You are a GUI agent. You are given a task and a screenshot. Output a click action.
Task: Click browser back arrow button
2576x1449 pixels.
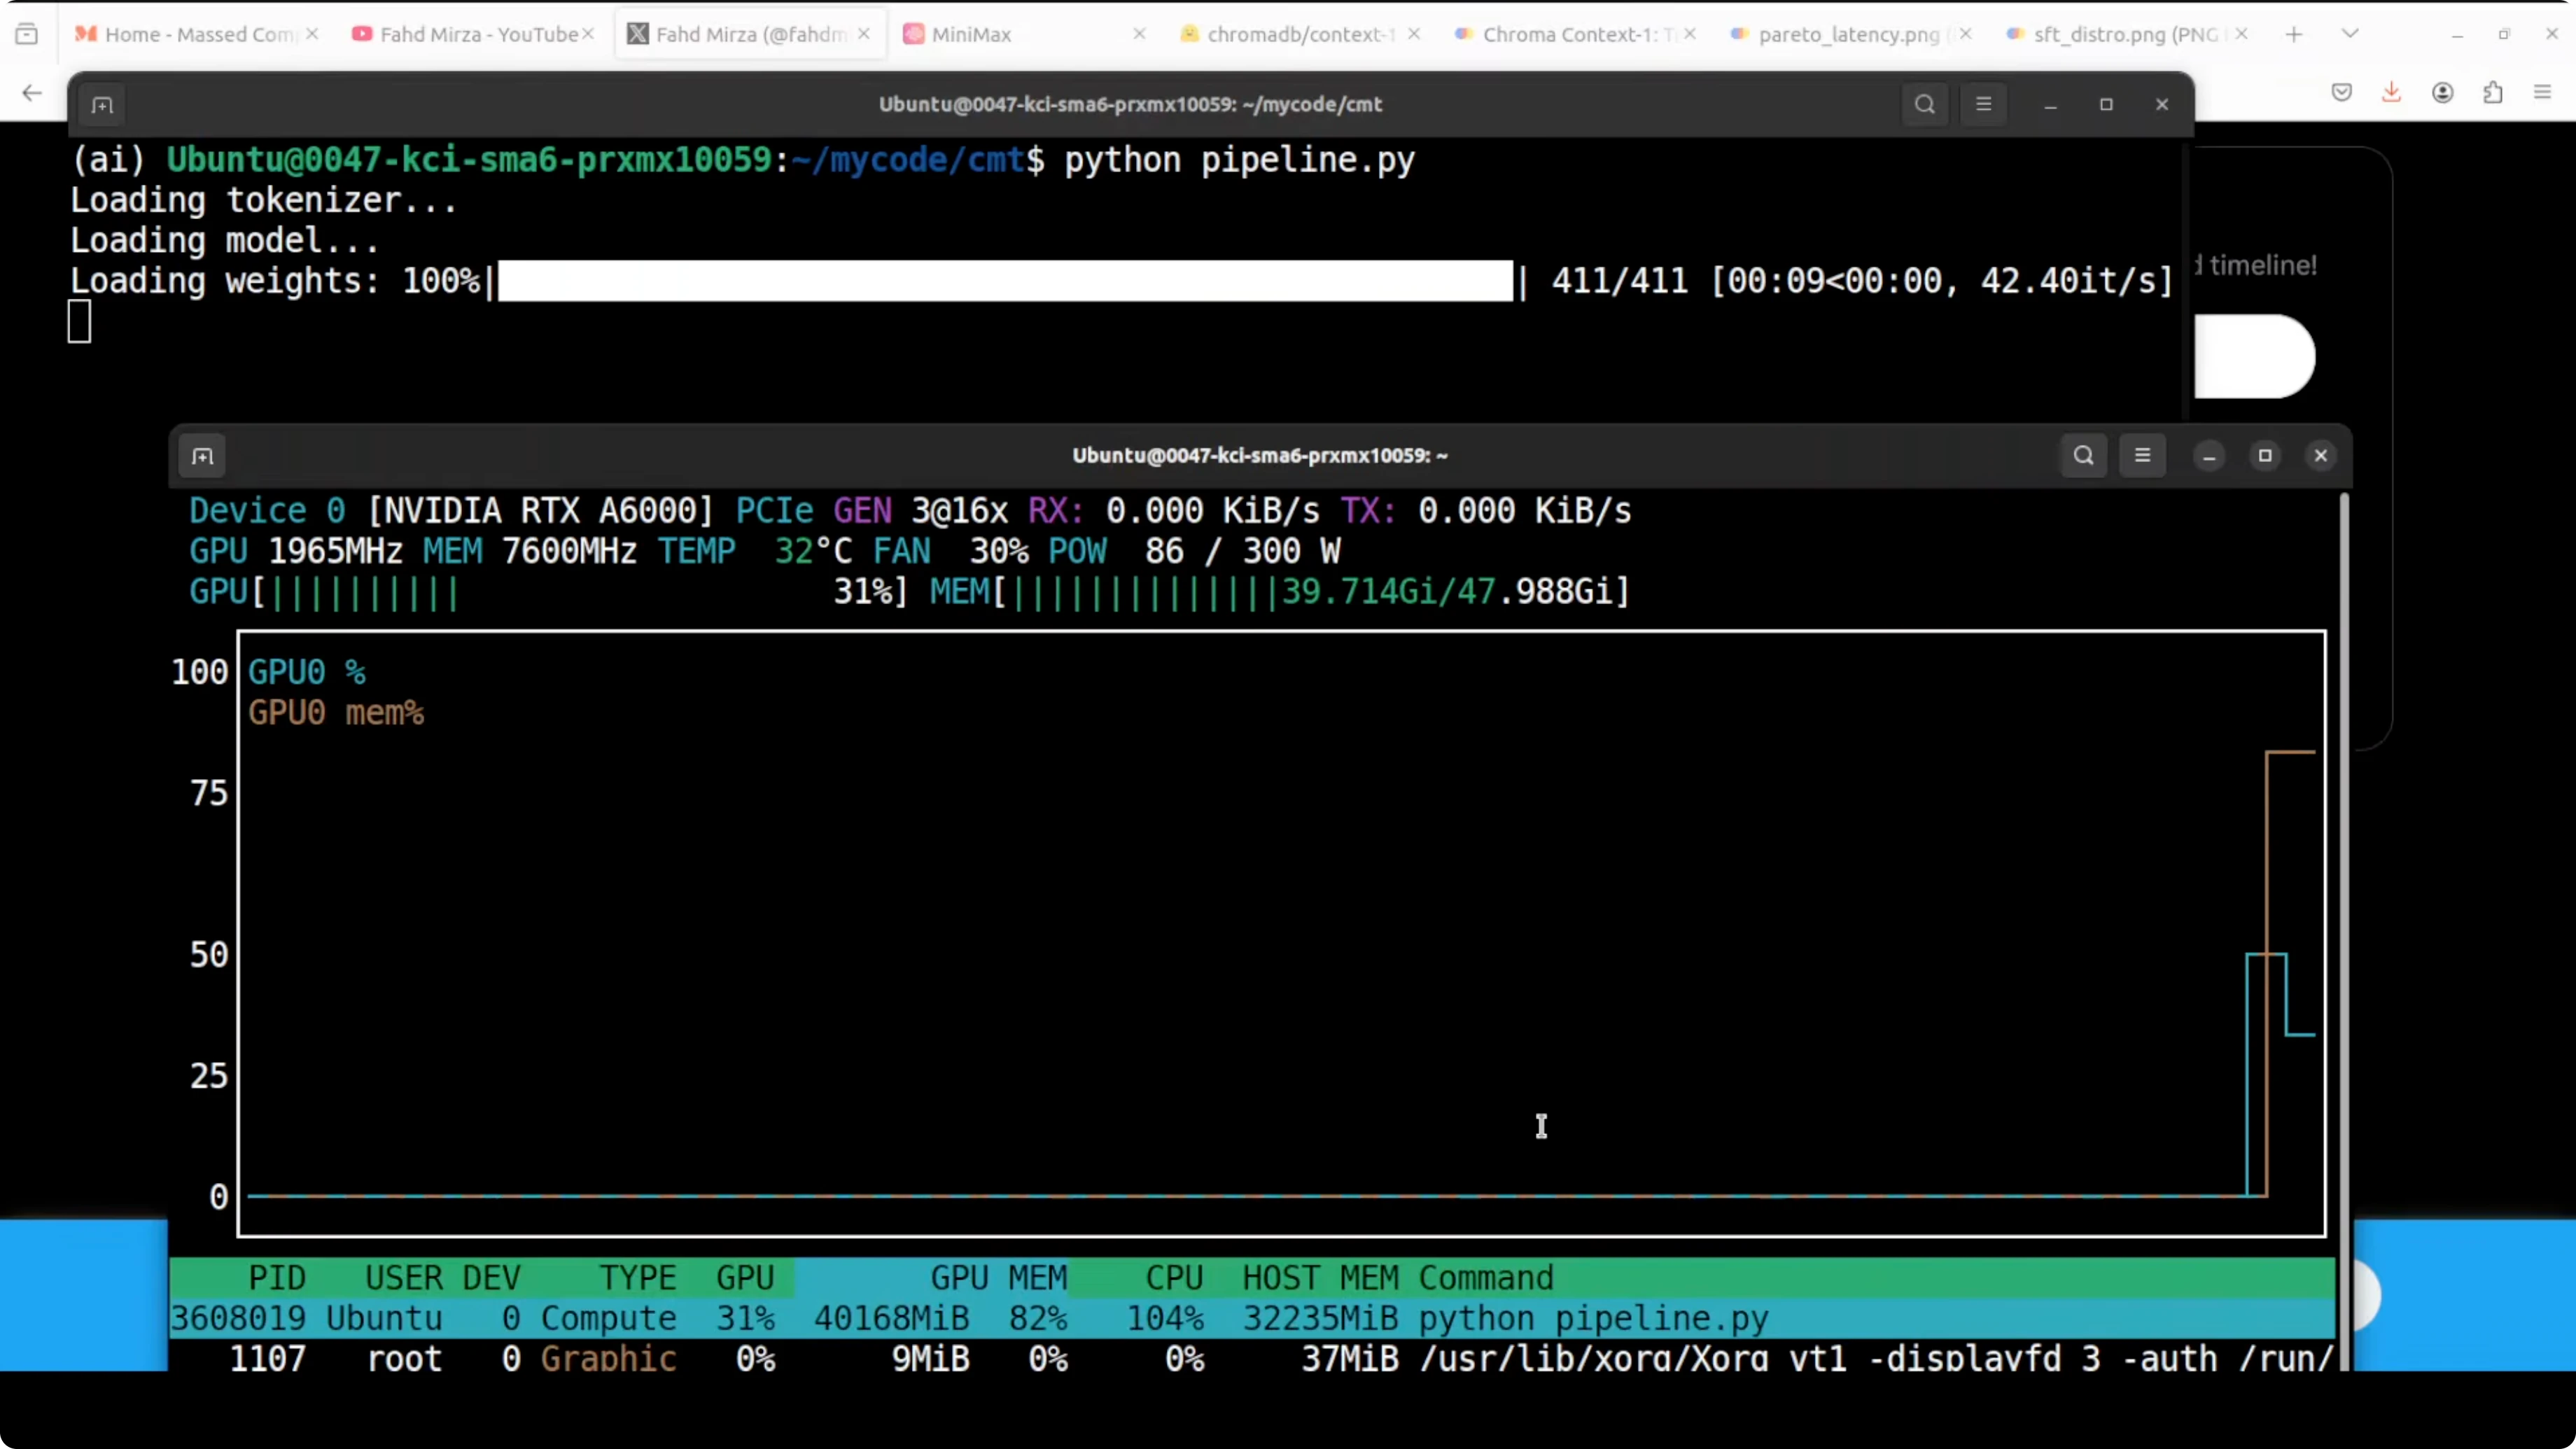(x=32, y=93)
